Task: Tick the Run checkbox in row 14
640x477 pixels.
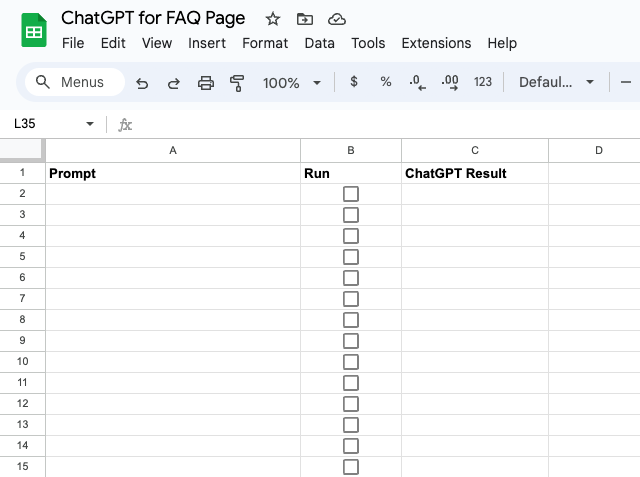Action: (x=351, y=446)
